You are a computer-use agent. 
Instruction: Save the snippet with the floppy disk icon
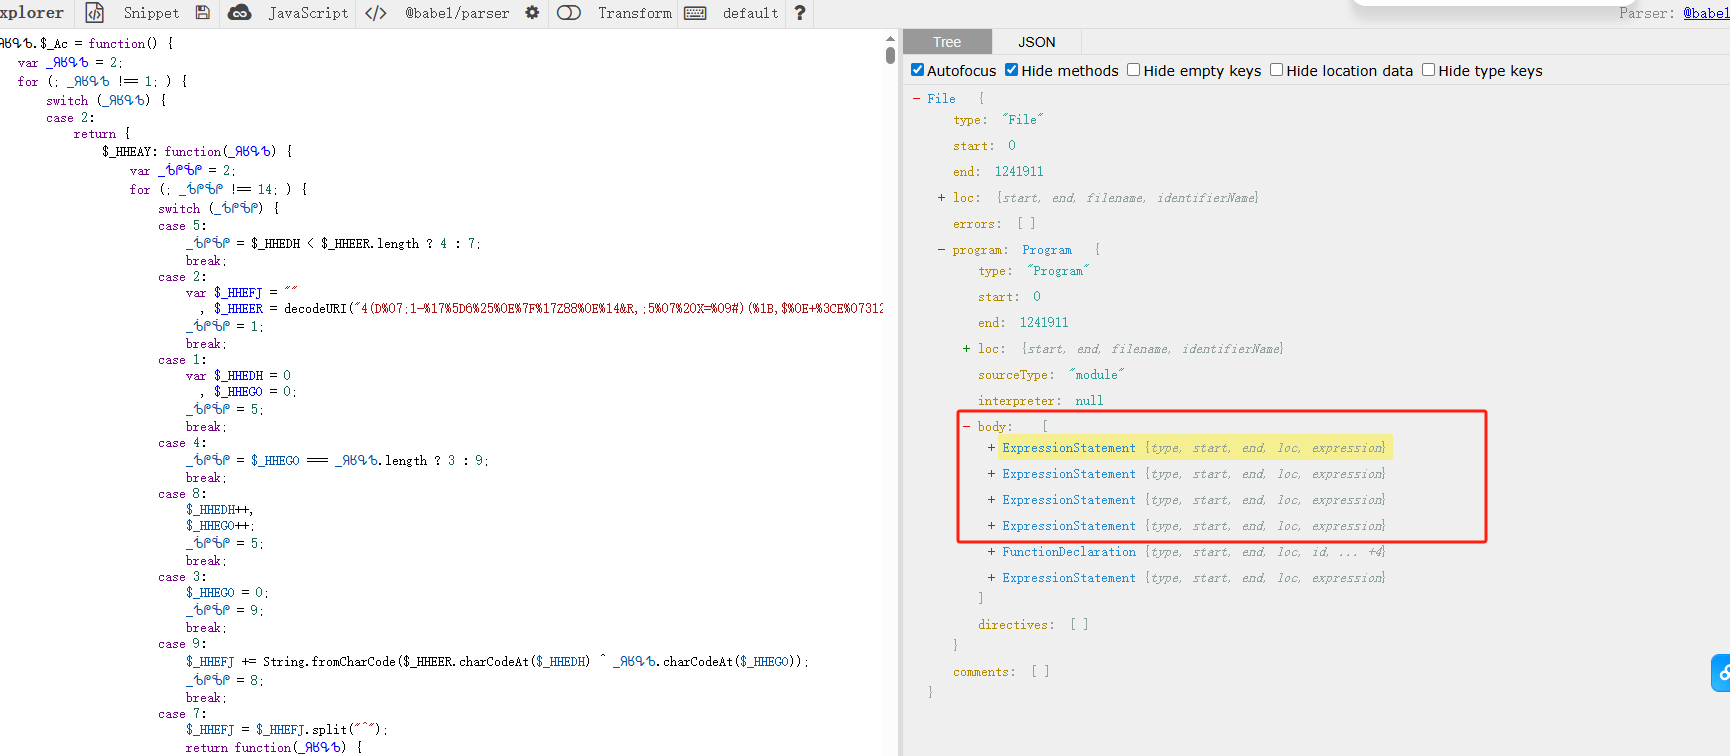point(203,13)
